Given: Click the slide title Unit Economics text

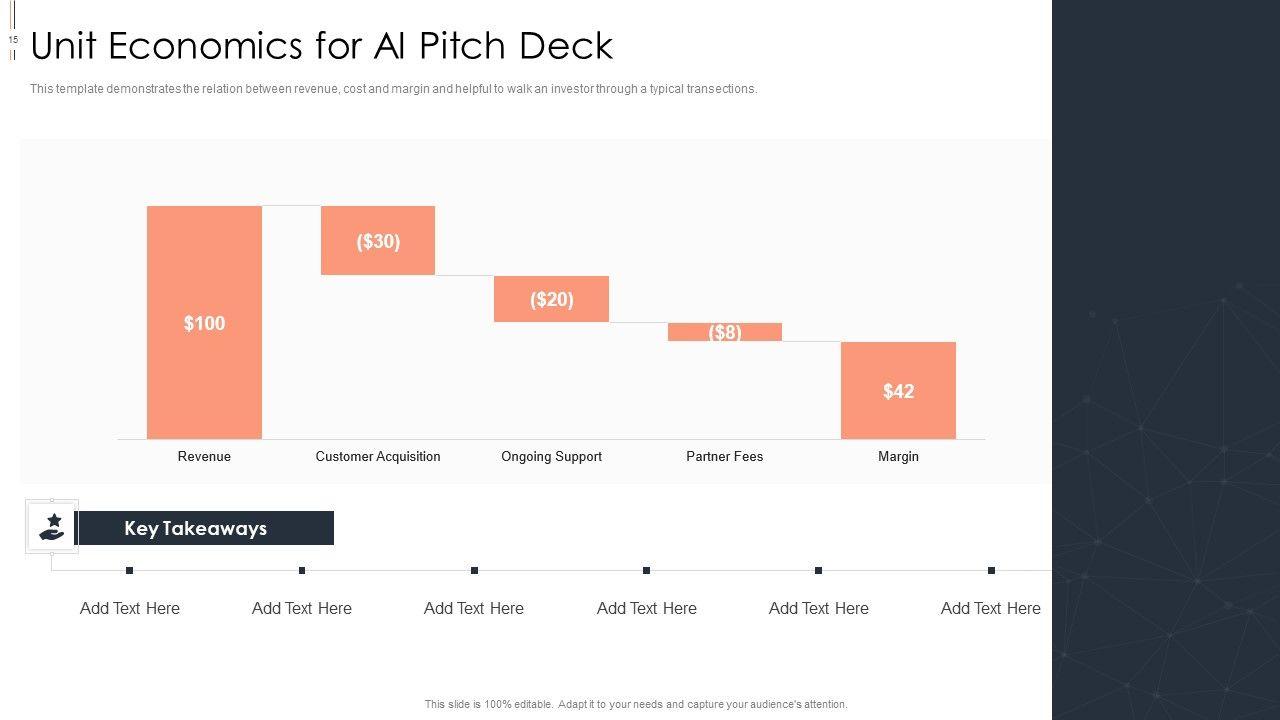Looking at the screenshot, I should click(x=322, y=46).
